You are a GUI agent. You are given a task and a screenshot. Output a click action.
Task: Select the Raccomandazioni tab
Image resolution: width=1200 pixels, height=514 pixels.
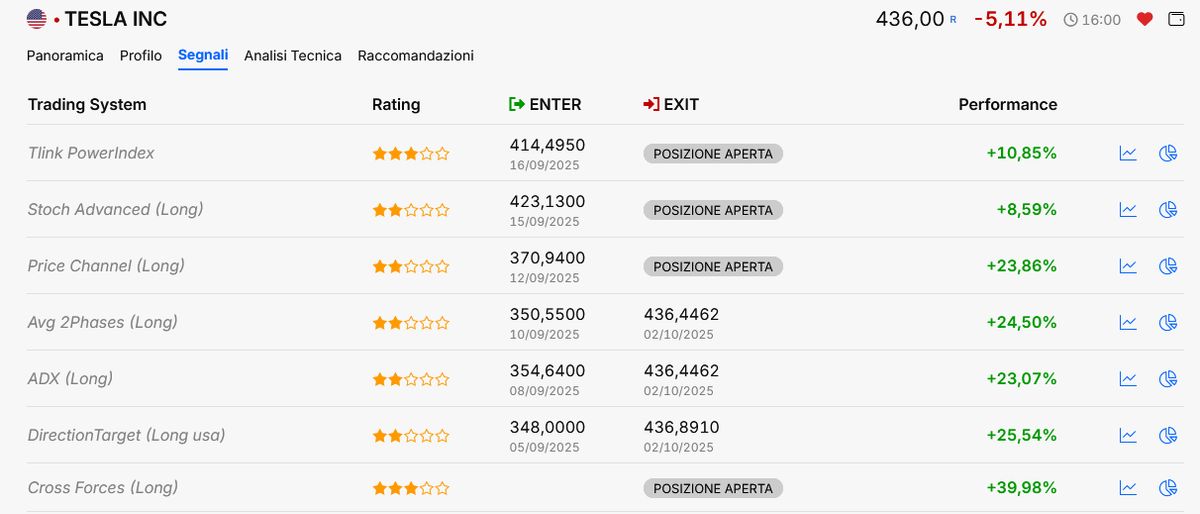tap(415, 56)
